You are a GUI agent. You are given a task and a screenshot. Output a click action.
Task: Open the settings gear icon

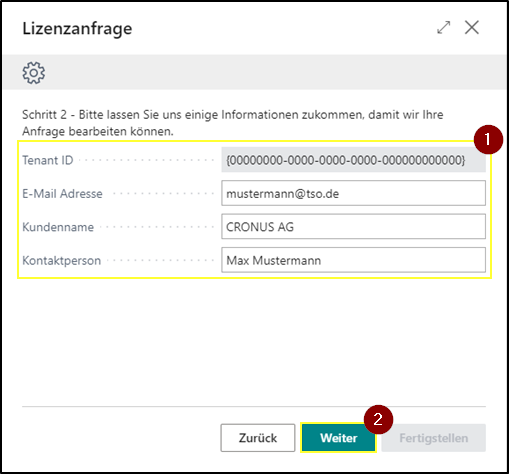[x=34, y=72]
